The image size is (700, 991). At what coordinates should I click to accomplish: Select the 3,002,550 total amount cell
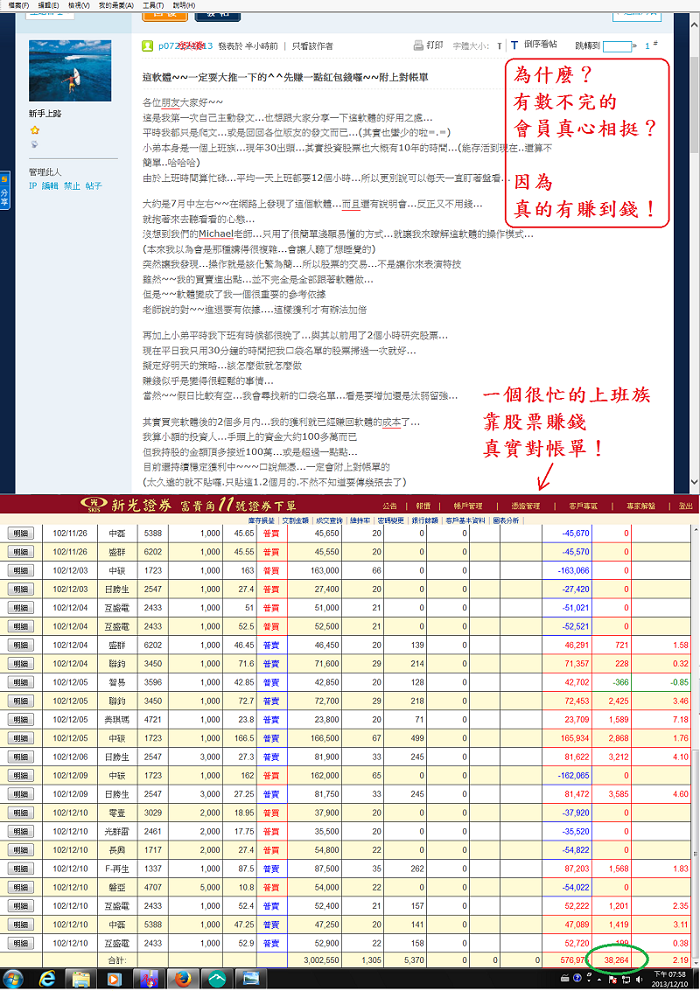(315, 959)
